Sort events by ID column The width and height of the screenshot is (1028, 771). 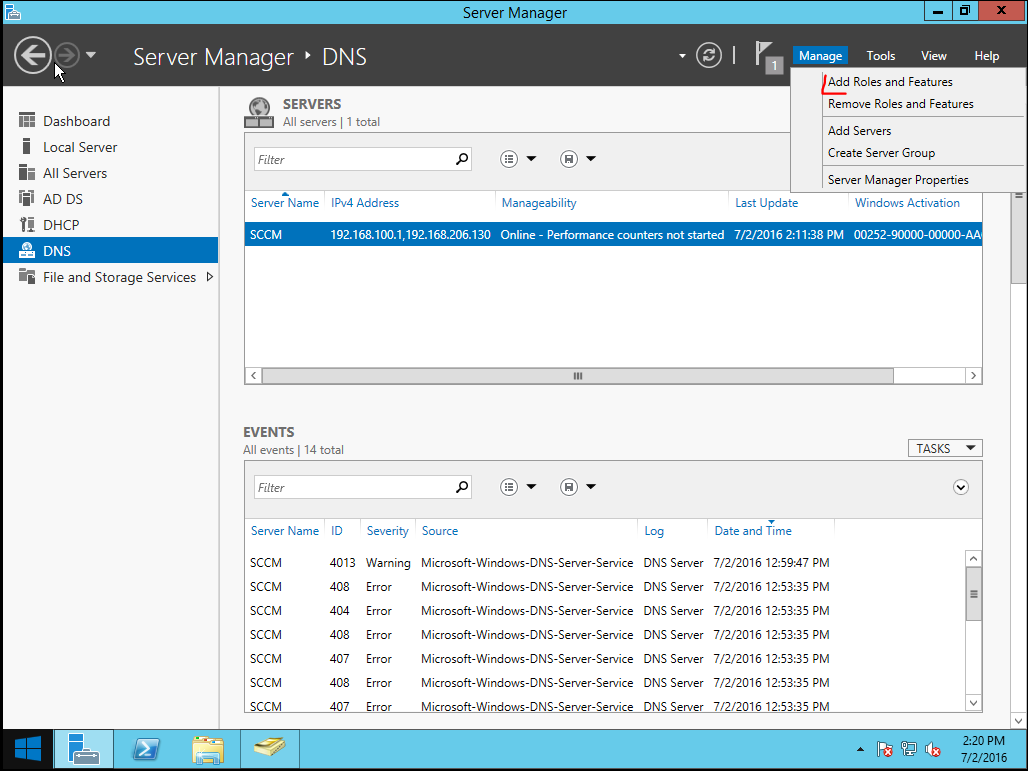336,531
